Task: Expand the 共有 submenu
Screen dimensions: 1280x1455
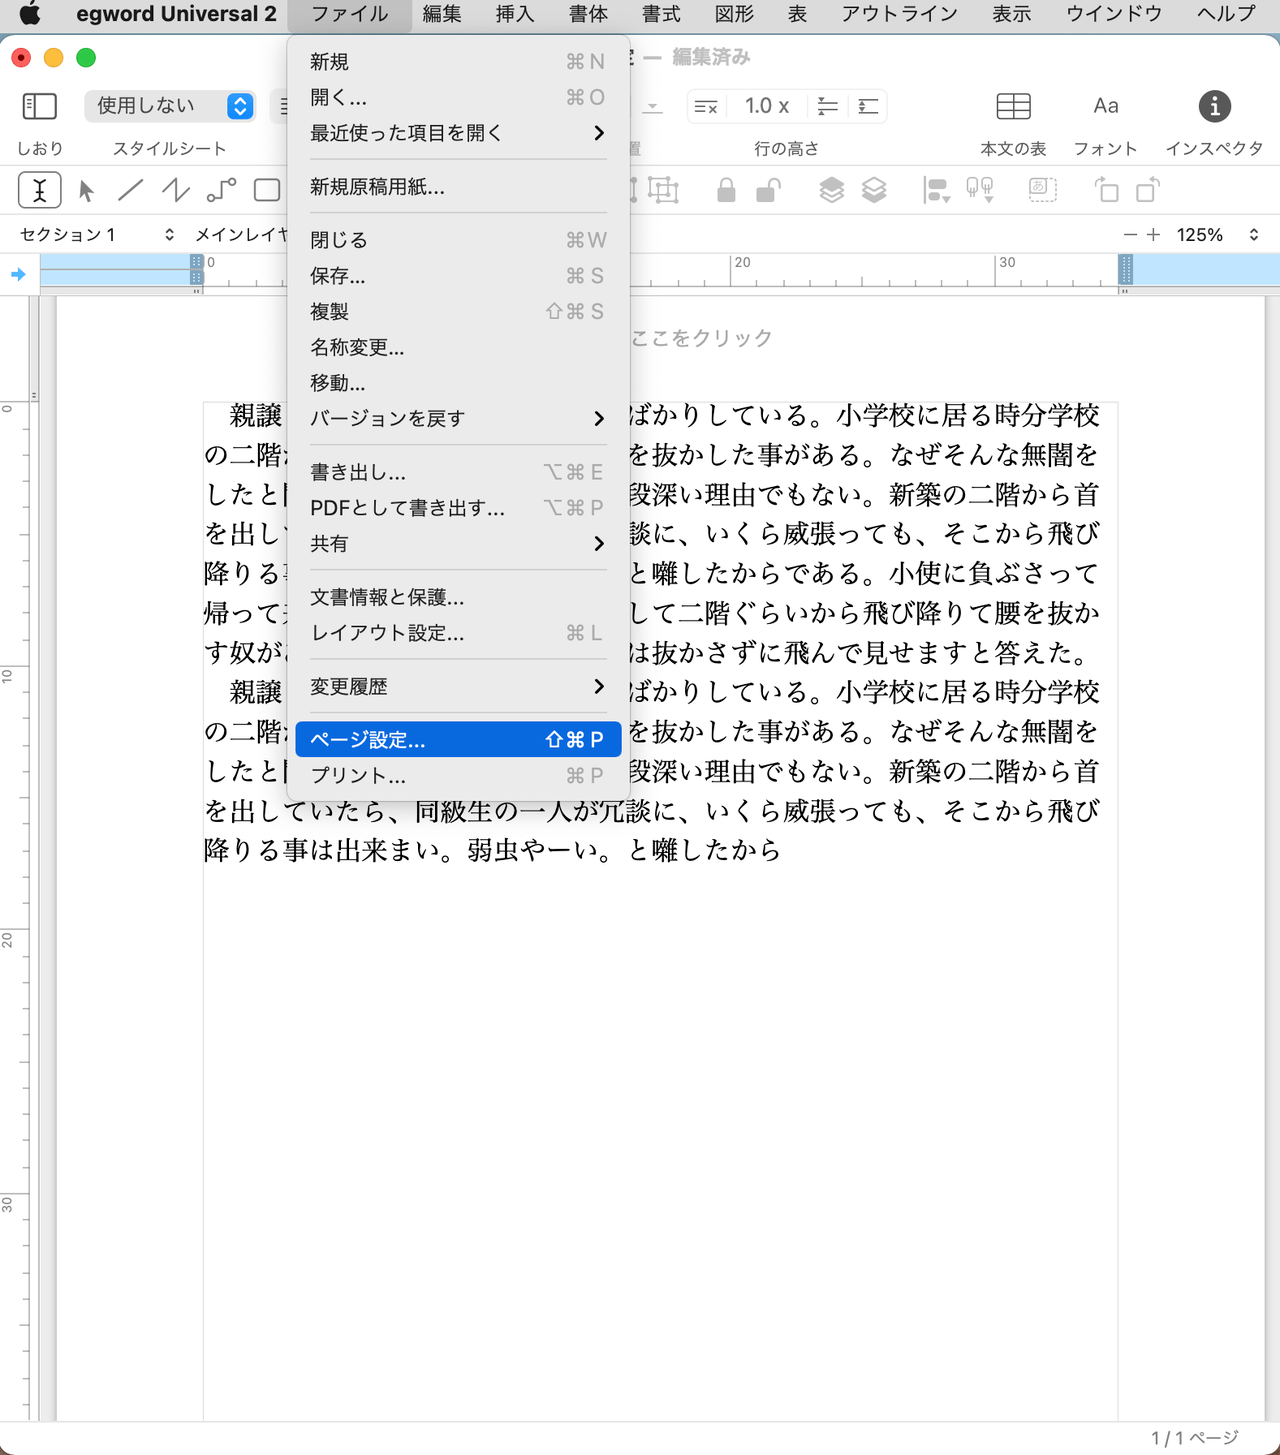Action: [x=458, y=543]
